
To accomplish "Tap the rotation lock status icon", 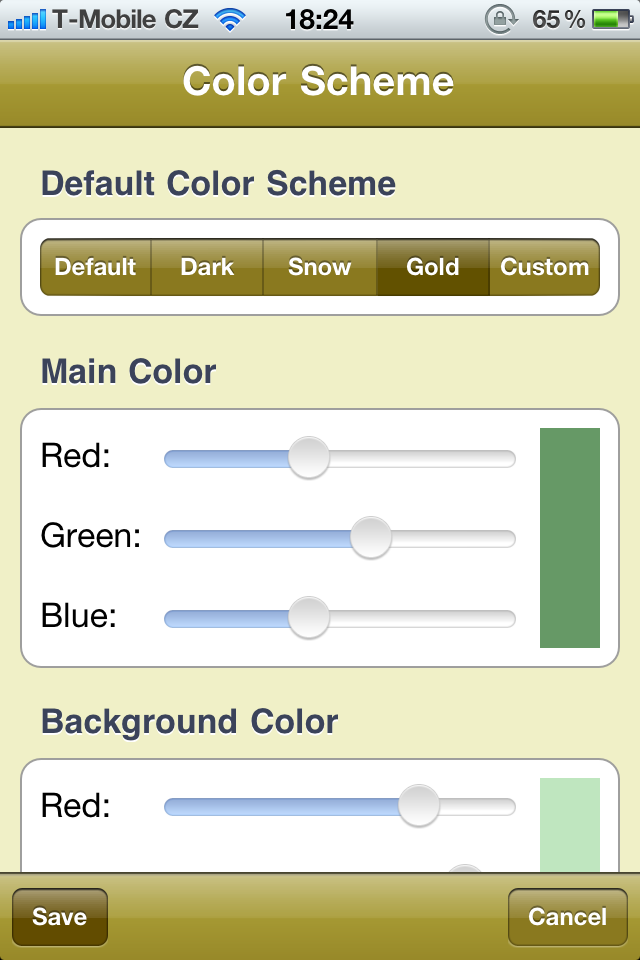I will pos(498,19).
